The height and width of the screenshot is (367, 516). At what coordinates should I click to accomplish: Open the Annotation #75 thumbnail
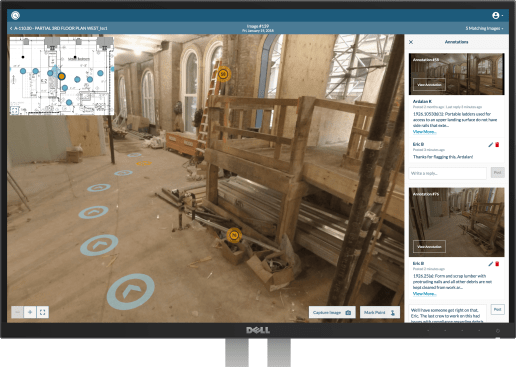point(456,222)
